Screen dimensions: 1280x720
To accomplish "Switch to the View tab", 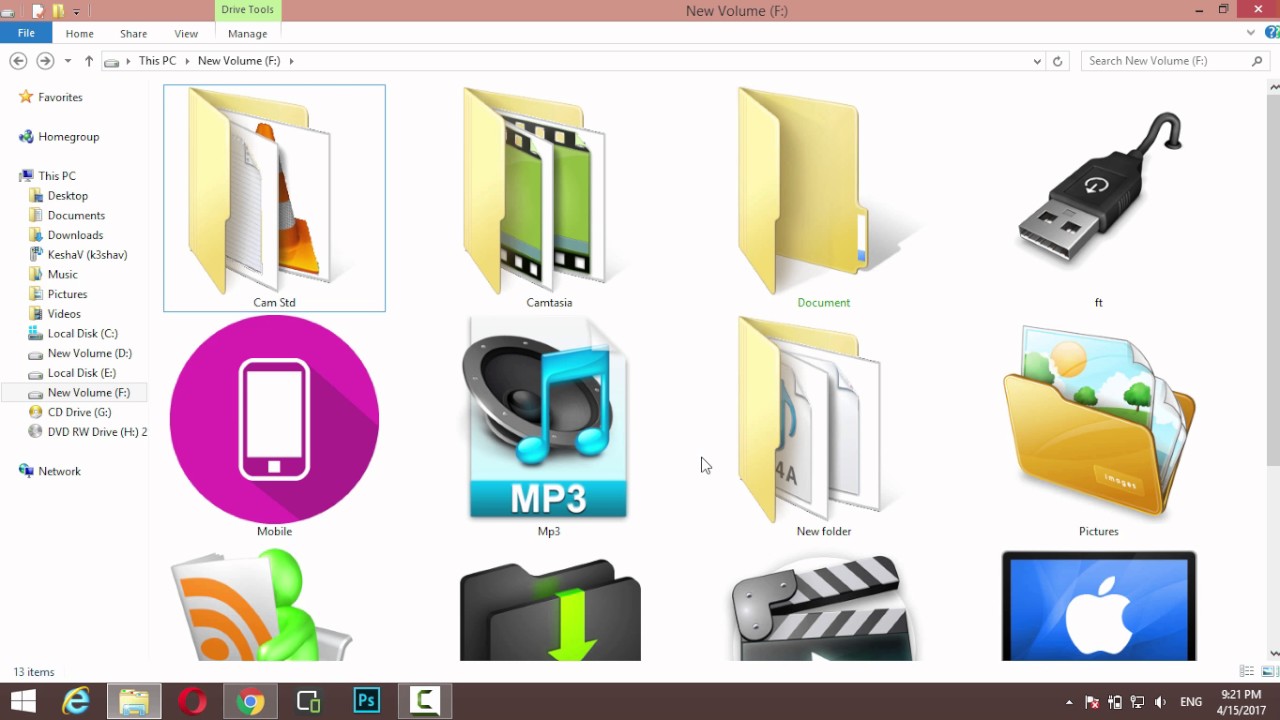I will tap(186, 33).
